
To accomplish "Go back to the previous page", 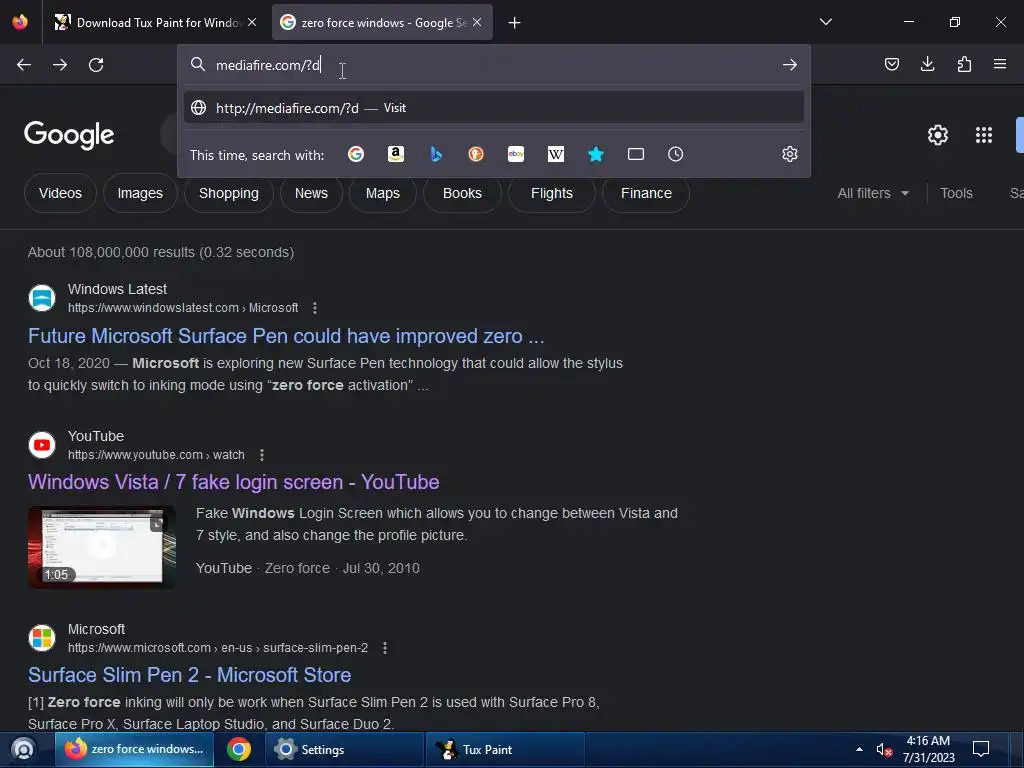I will point(24,65).
